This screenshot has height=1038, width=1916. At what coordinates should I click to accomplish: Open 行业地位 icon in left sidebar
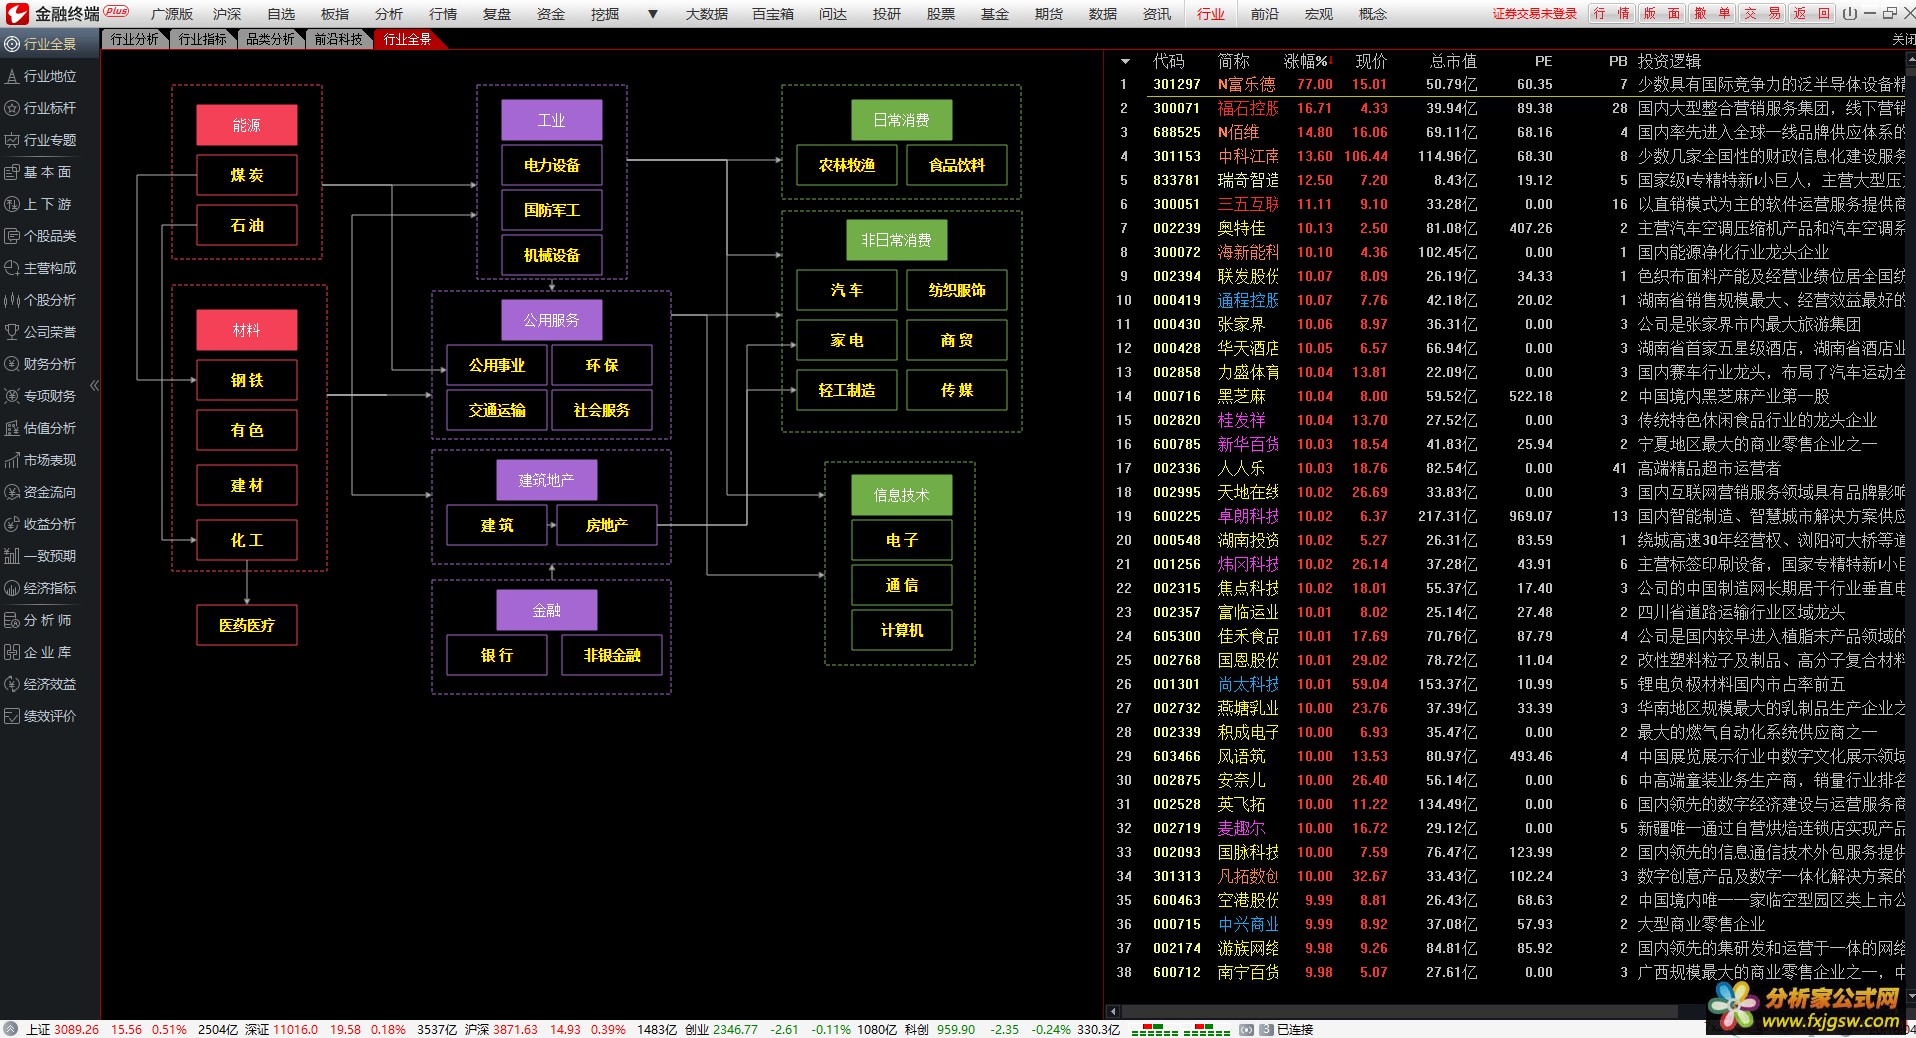pos(12,76)
